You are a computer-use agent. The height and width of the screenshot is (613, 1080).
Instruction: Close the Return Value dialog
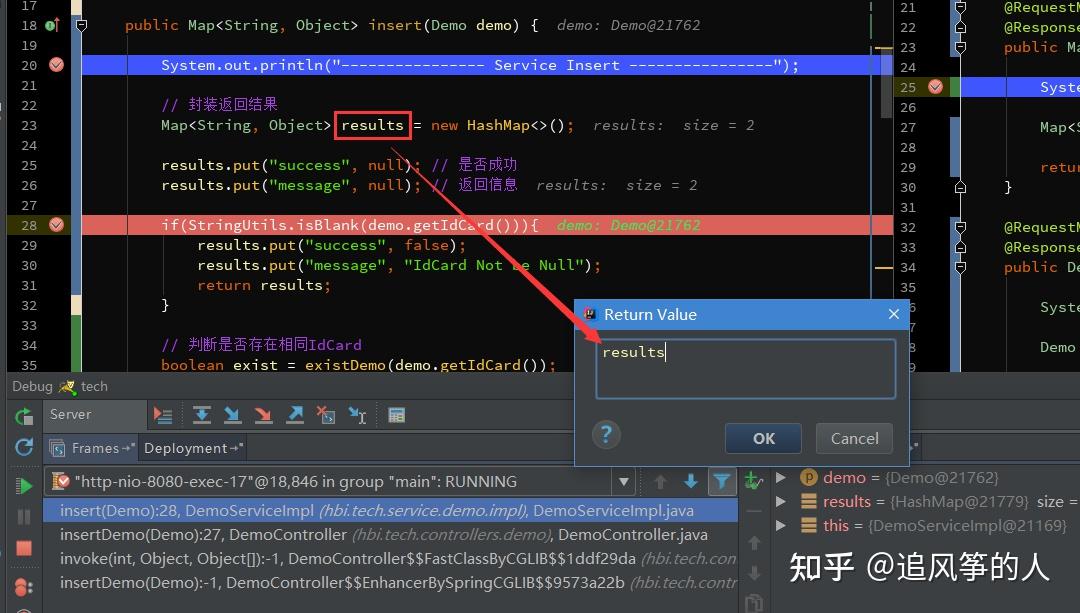pyautogui.click(x=893, y=314)
